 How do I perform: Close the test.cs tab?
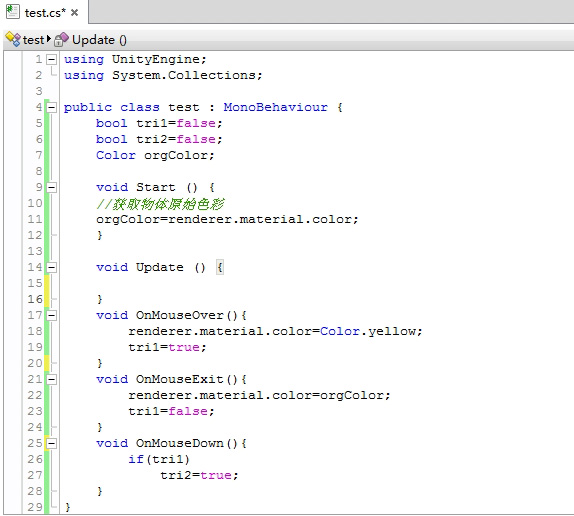[x=74, y=13]
